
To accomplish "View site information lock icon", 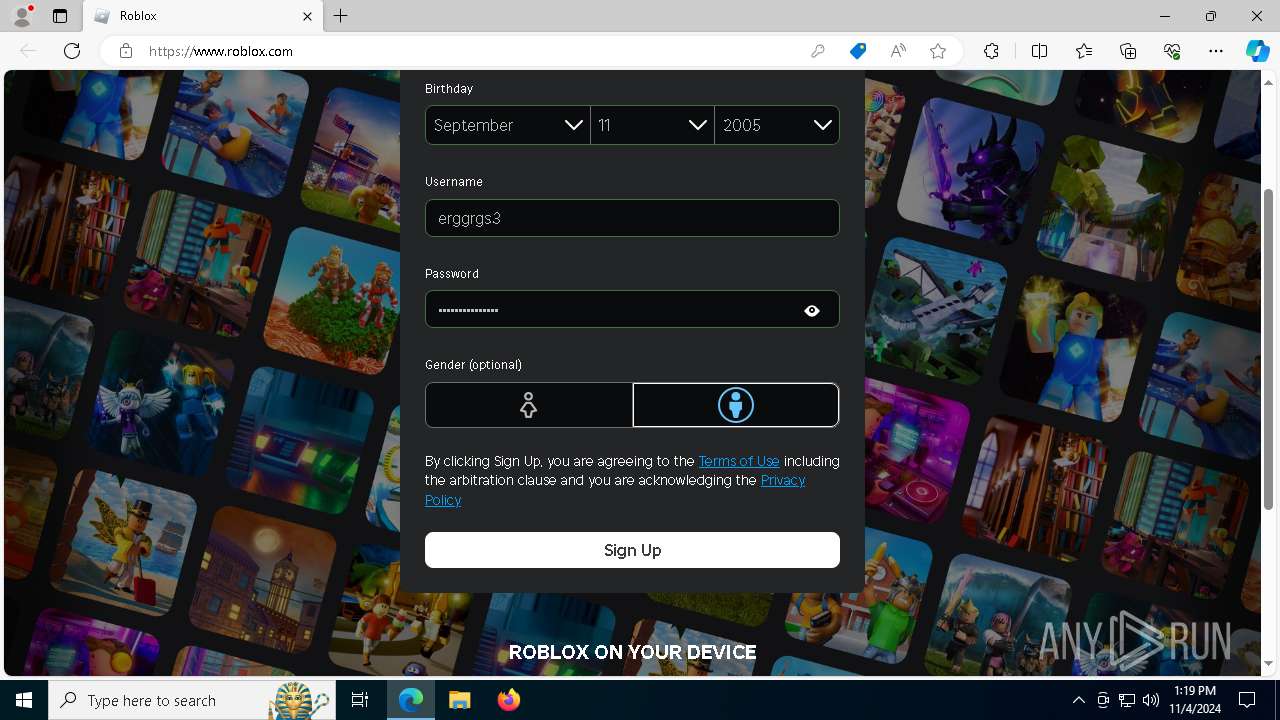I will [x=126, y=51].
